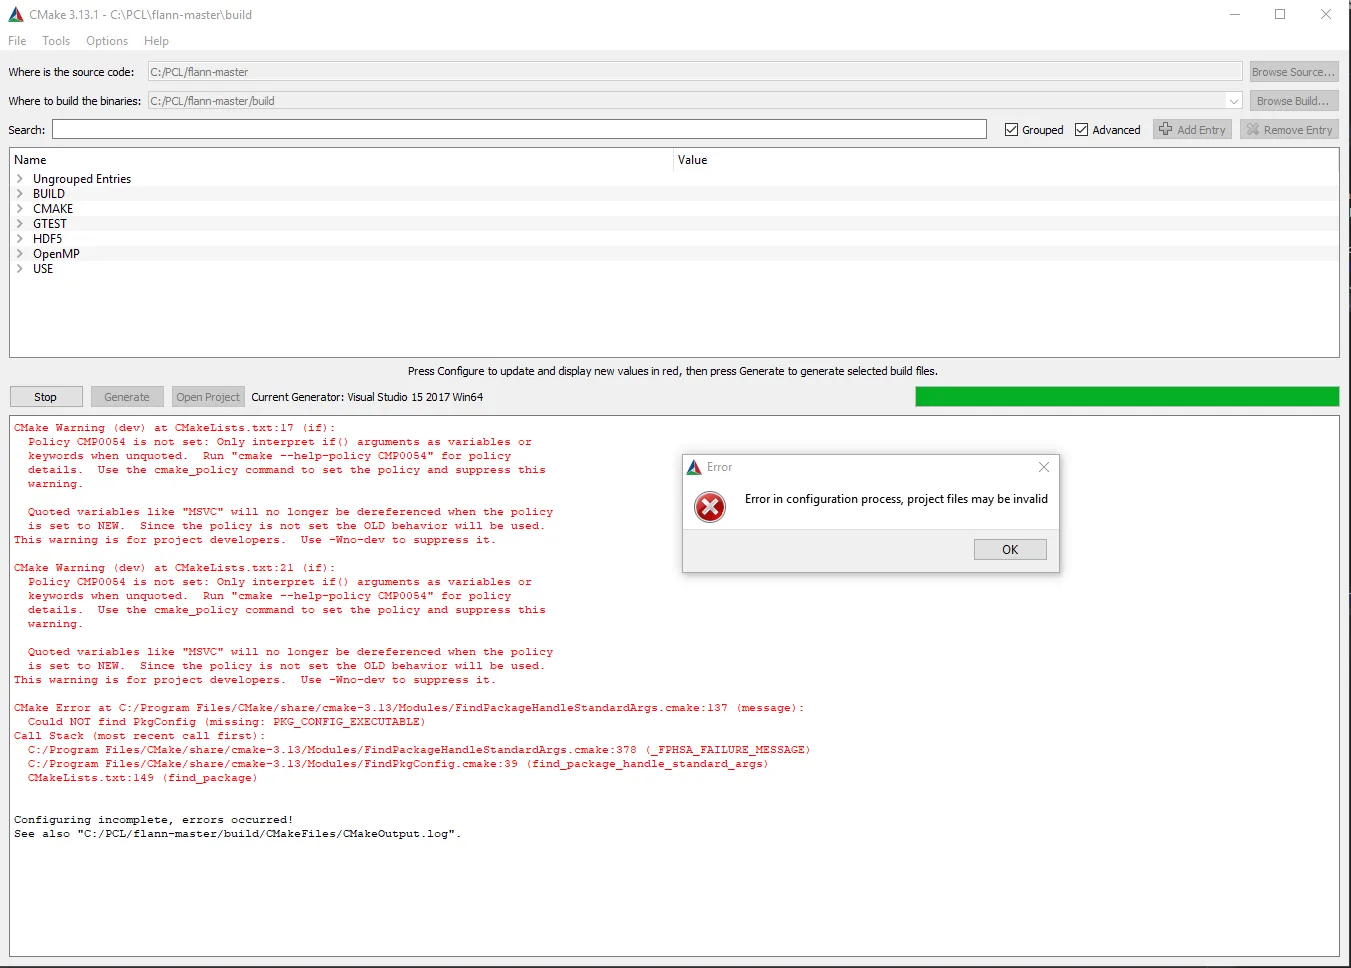Click the 'Press Configure to update' hint text
The image size is (1351, 968).
pos(673,371)
